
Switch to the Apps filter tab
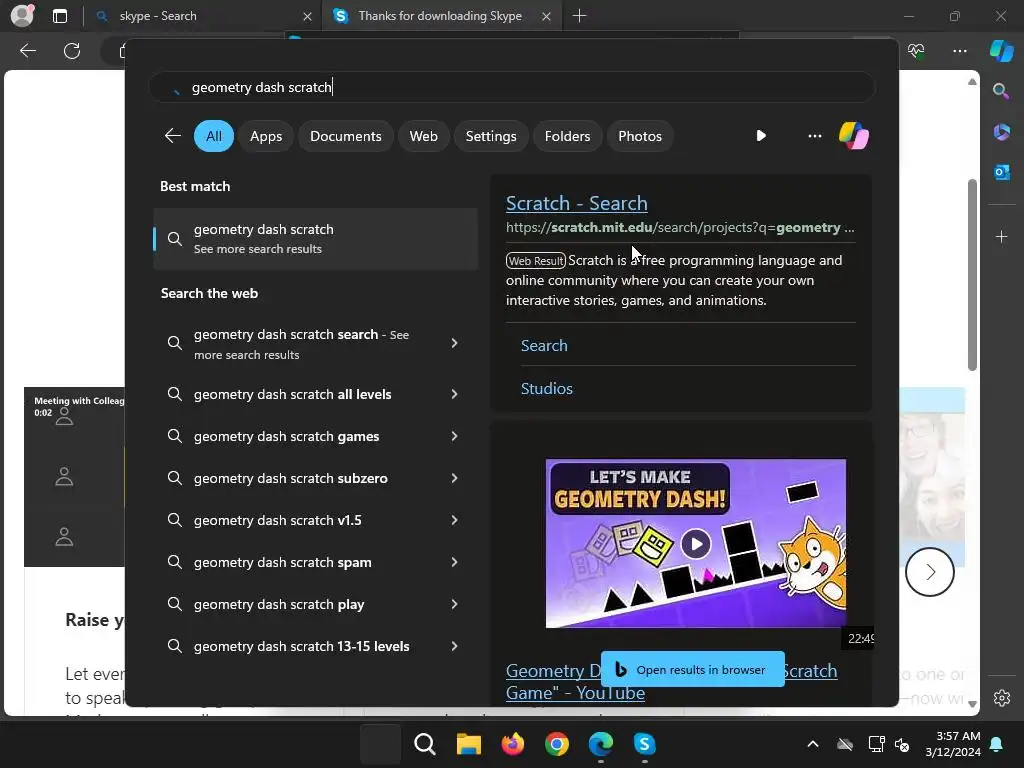click(x=266, y=136)
